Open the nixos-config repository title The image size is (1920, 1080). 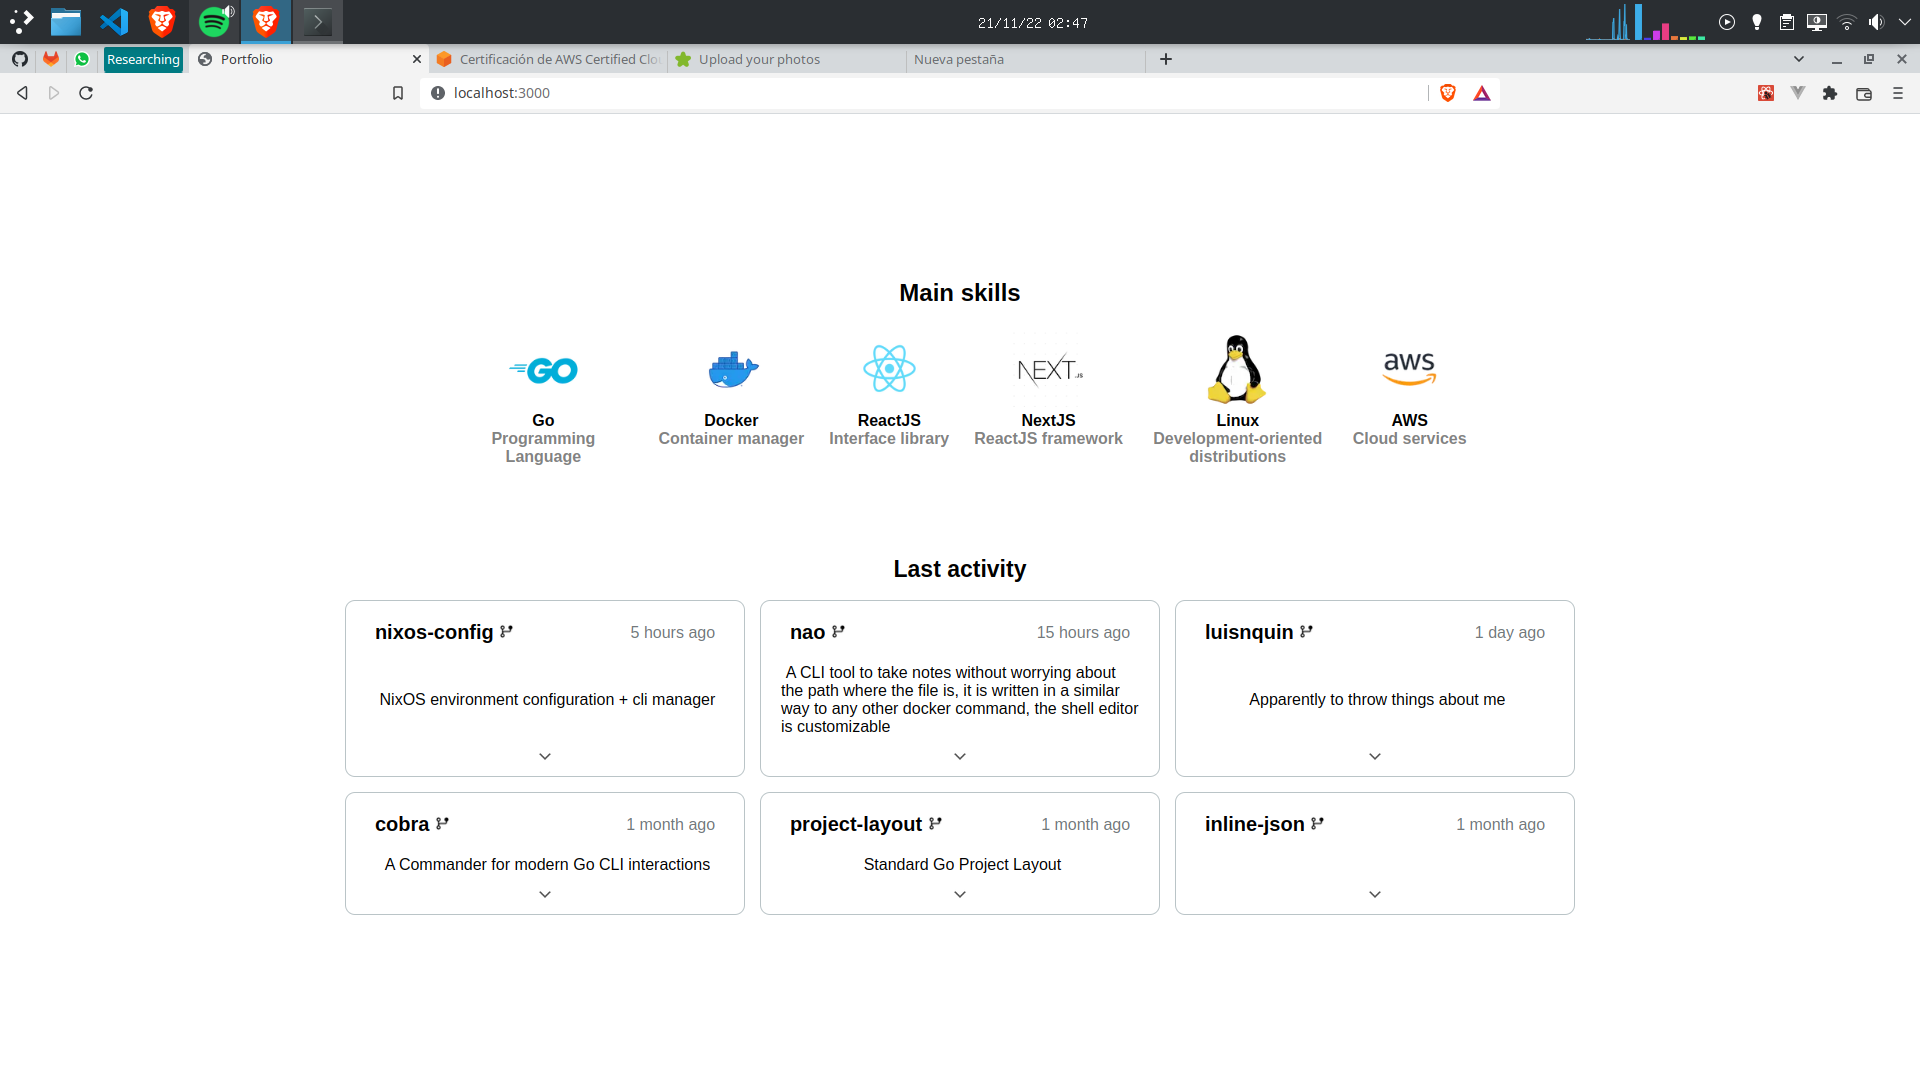click(434, 632)
